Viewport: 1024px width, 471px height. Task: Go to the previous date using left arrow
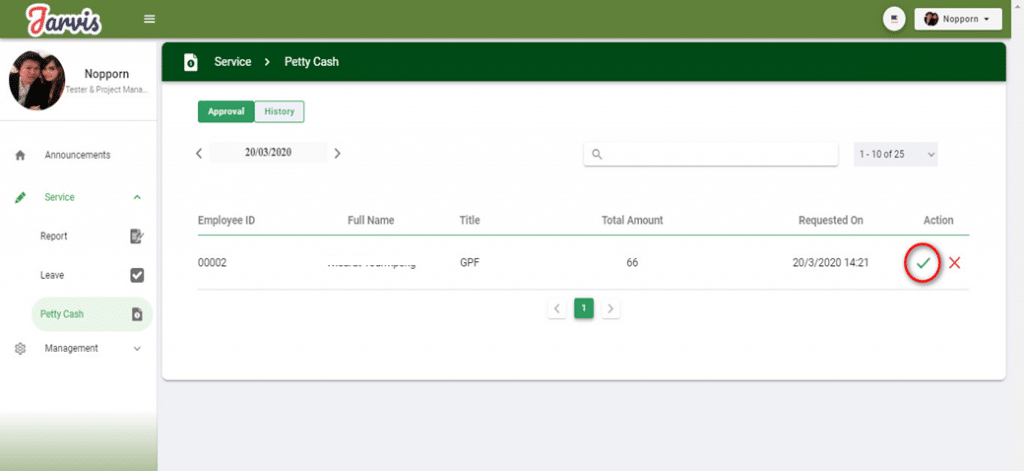(199, 154)
